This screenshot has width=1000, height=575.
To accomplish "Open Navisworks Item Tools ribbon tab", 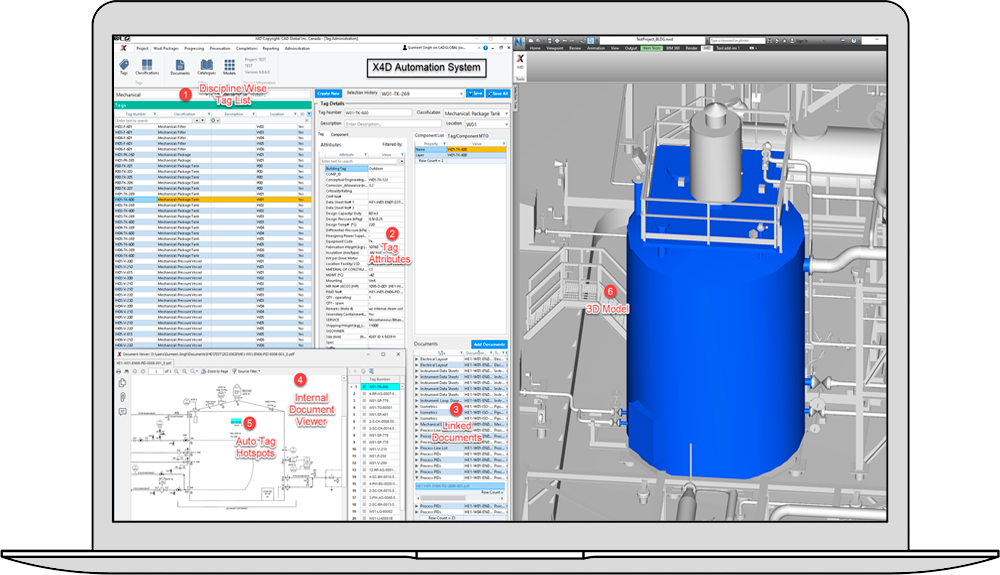I will click(651, 48).
